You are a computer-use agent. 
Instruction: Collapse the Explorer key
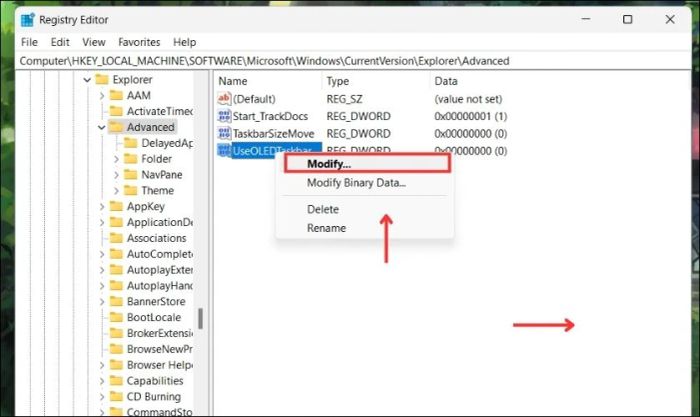click(87, 80)
